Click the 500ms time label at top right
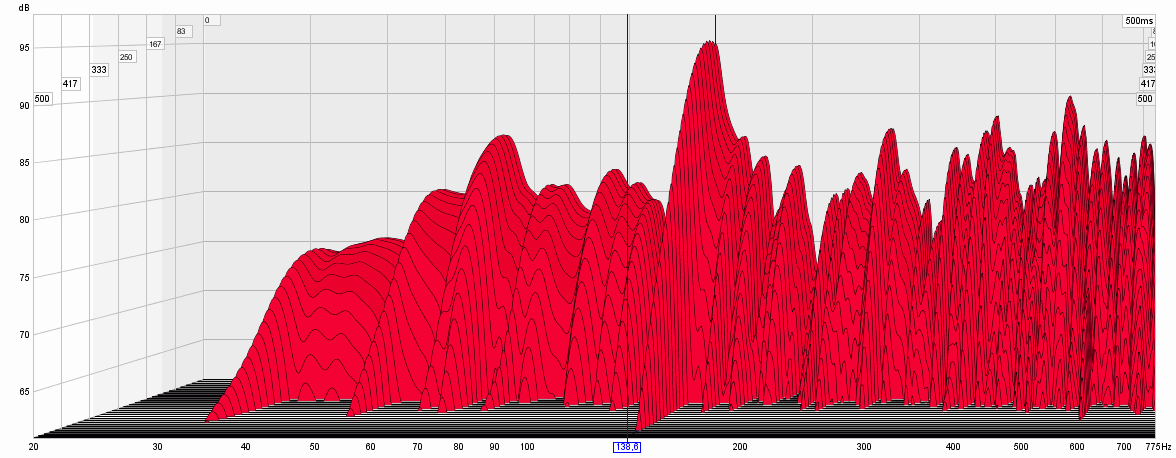1176x458 pixels. click(x=1139, y=20)
